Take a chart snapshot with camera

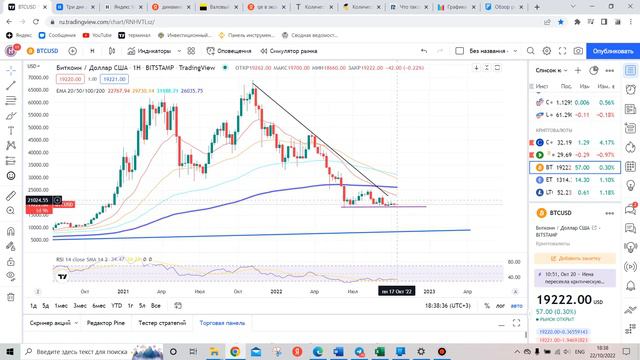tap(578, 51)
